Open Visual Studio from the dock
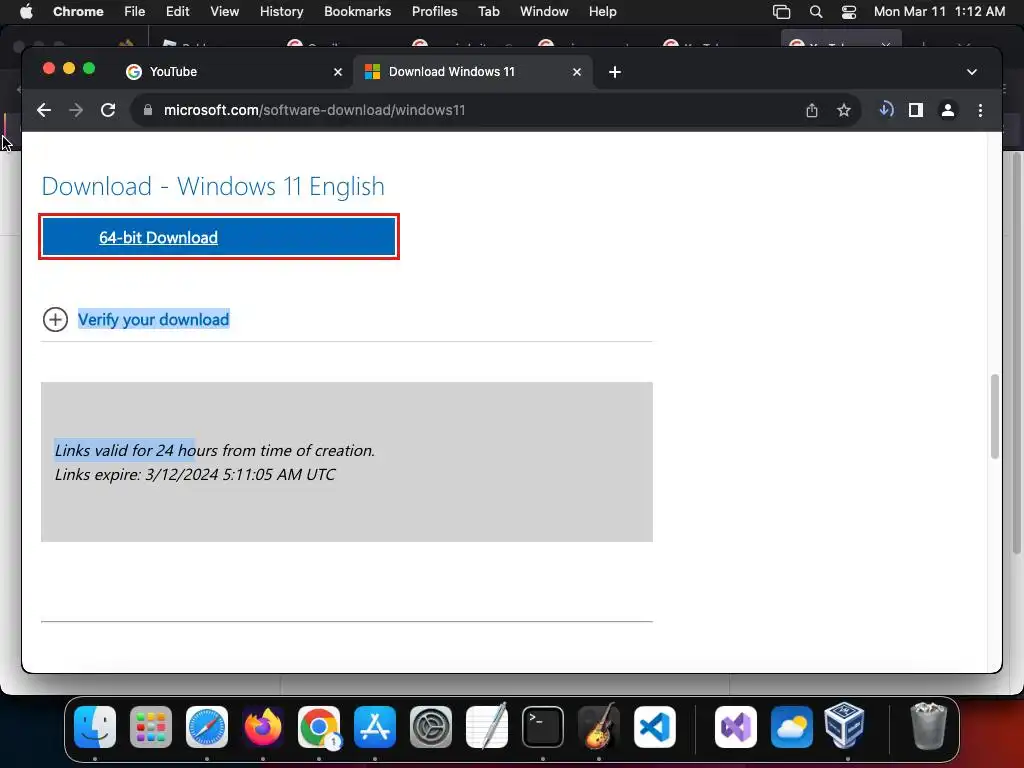 tap(736, 727)
